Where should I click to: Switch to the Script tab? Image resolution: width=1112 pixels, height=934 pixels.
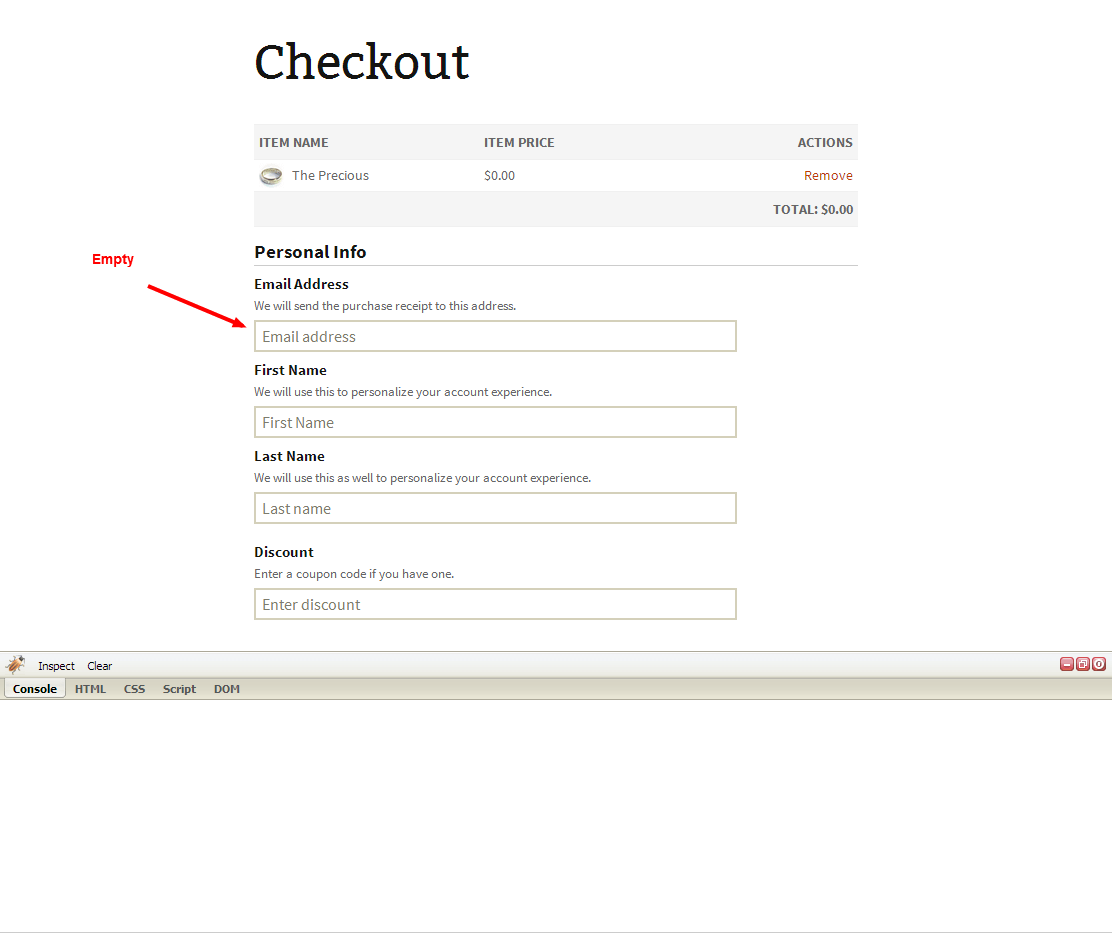tap(179, 689)
